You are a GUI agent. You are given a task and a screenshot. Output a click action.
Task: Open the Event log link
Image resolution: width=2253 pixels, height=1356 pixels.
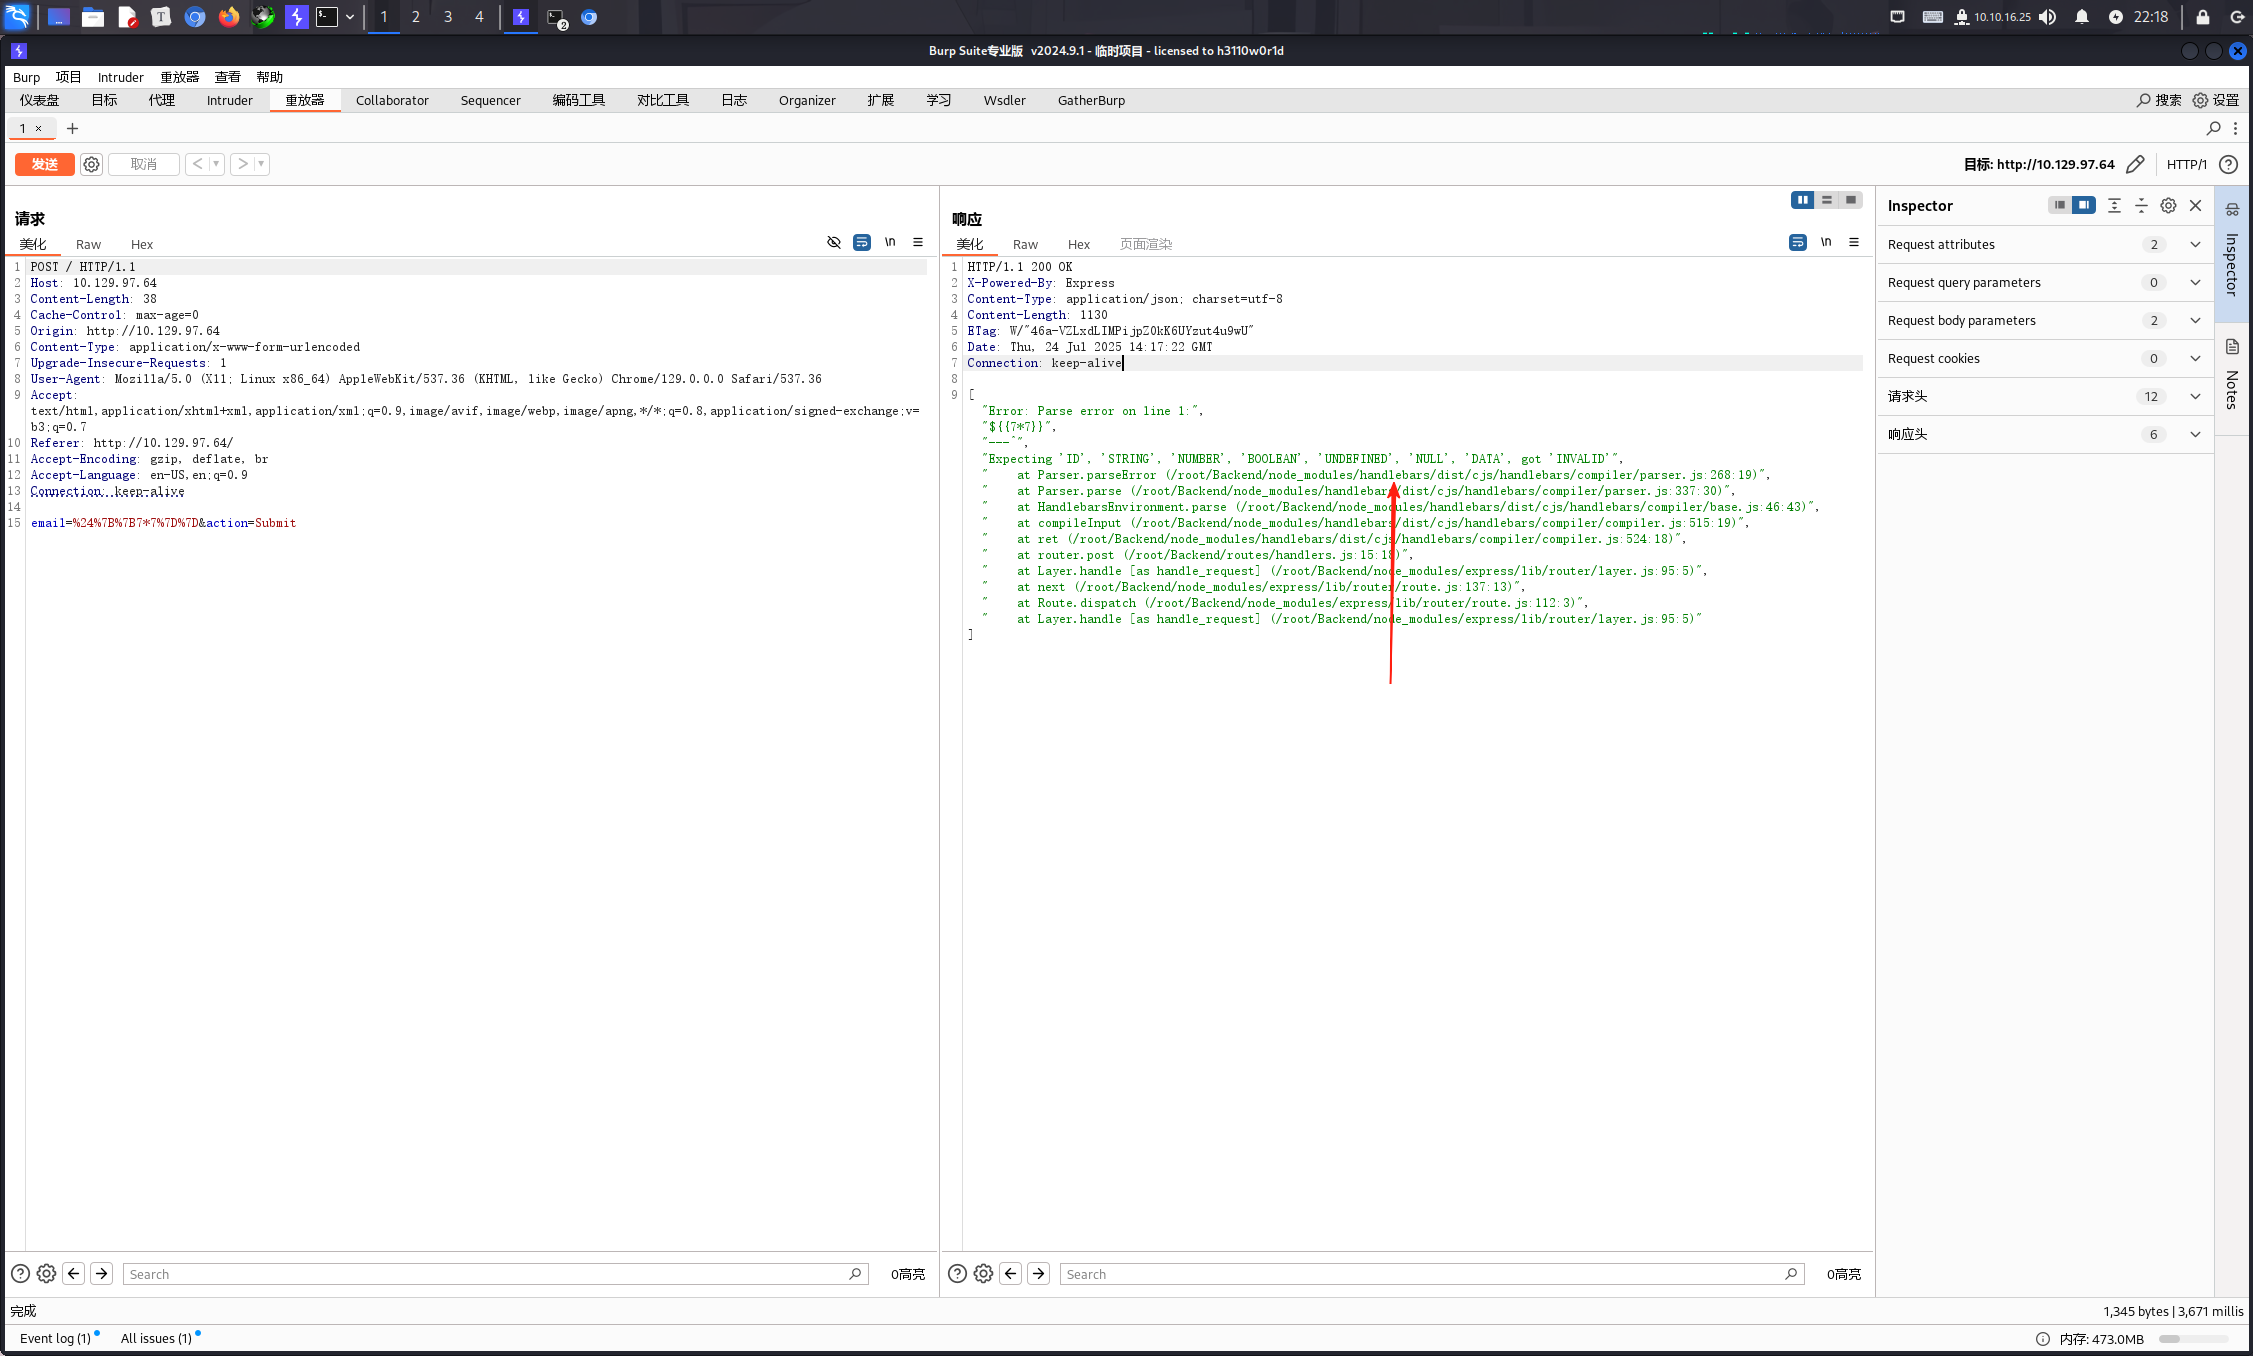pyautogui.click(x=55, y=1338)
